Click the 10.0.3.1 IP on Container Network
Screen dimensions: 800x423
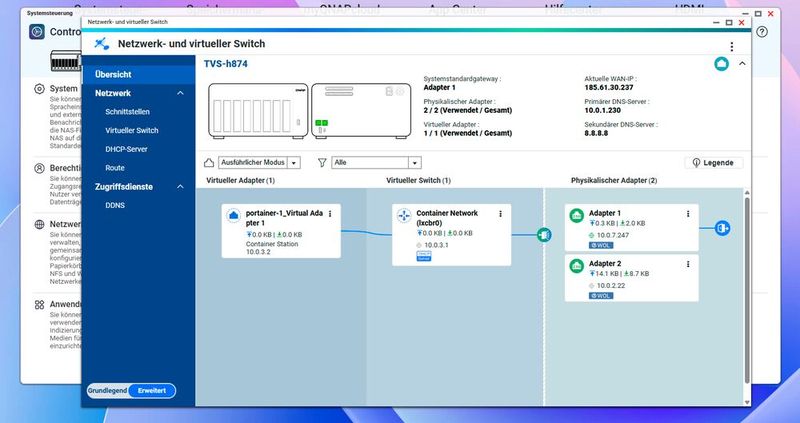tap(438, 245)
